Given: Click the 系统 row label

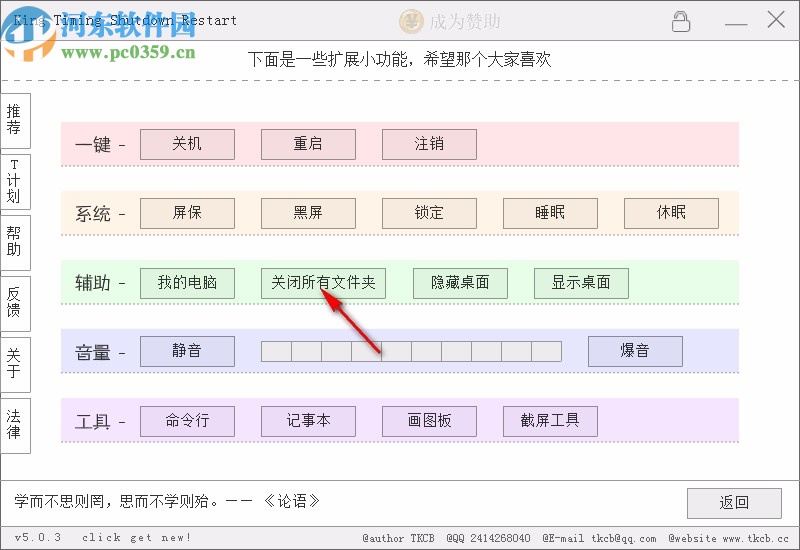Looking at the screenshot, I should 93,214.
